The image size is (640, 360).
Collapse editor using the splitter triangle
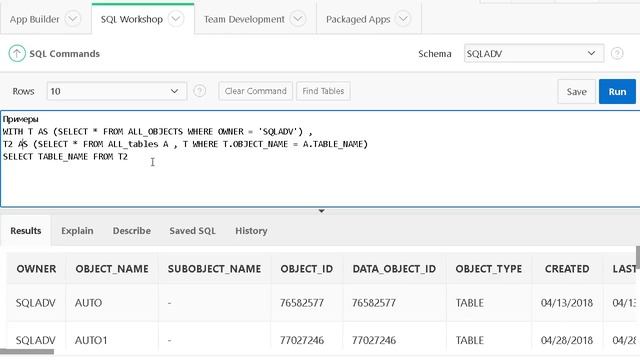coord(321,211)
